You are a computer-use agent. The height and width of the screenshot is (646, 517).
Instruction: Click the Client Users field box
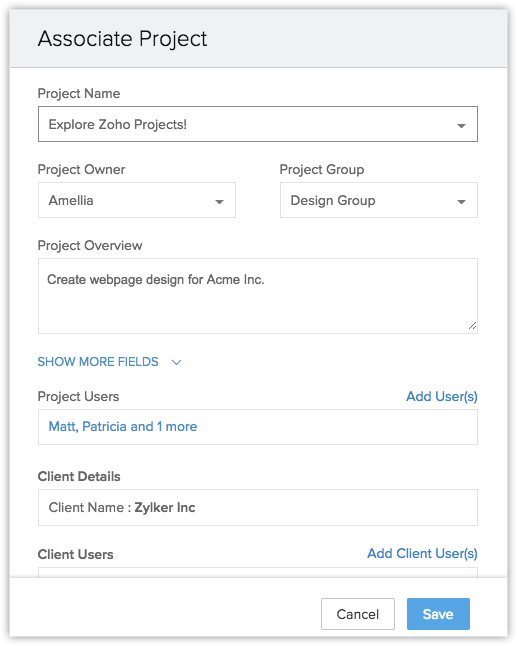pos(258,572)
